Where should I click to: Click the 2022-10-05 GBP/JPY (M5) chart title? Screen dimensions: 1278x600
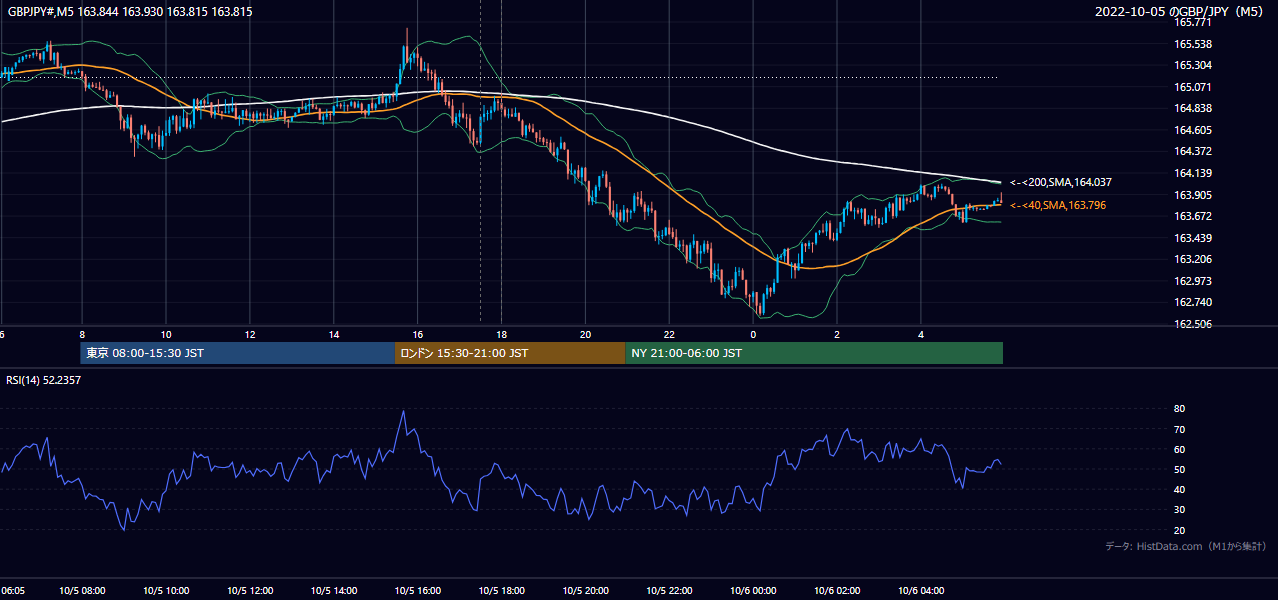(x=1180, y=12)
